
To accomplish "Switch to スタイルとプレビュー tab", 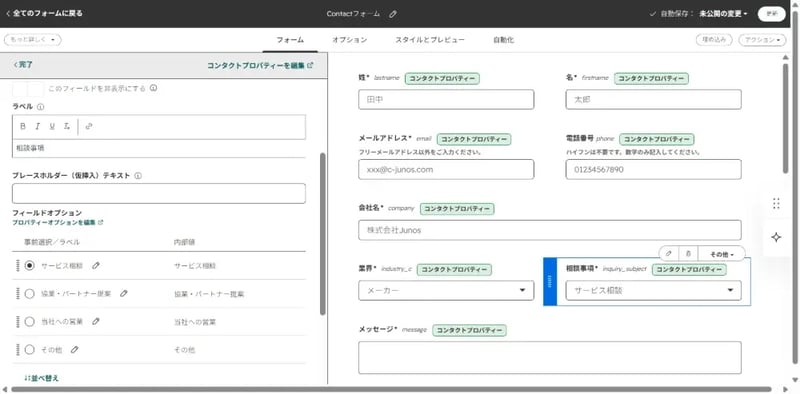I will (430, 40).
